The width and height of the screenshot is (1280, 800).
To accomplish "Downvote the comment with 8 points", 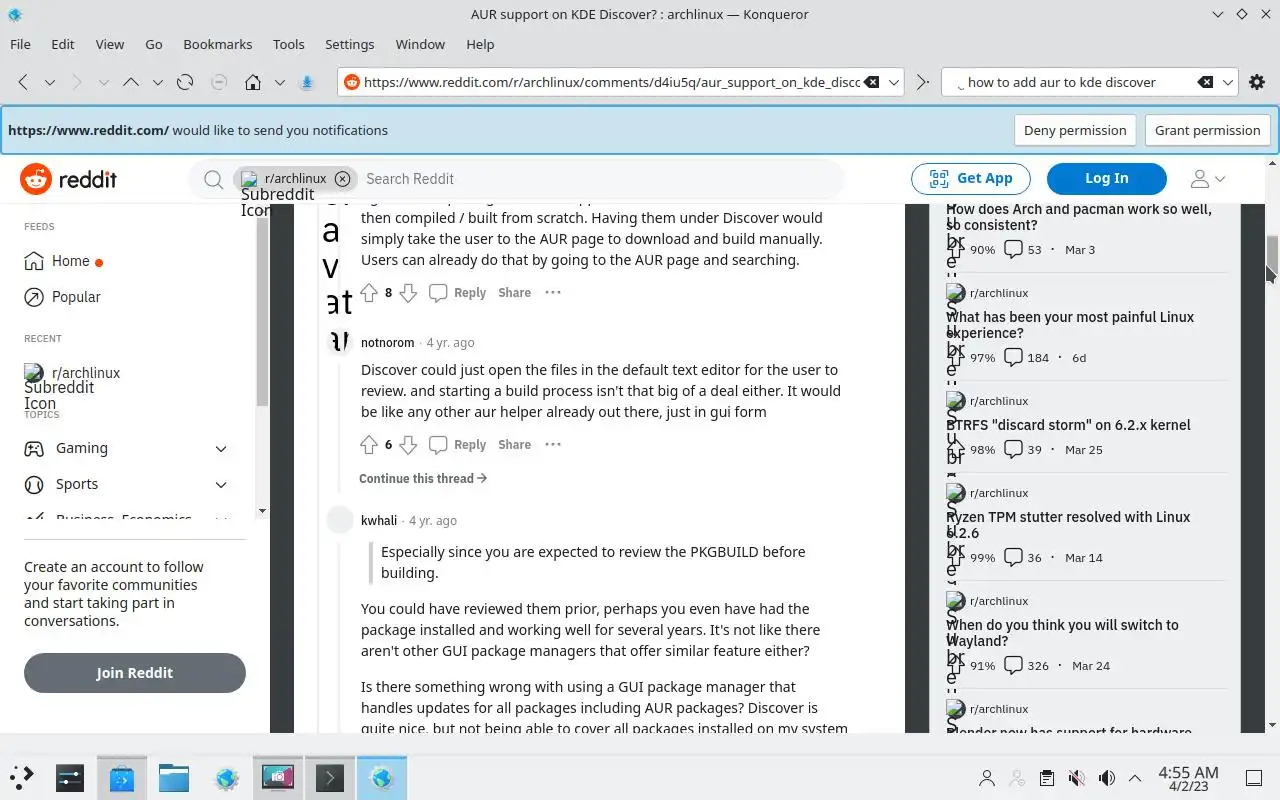I will [407, 292].
